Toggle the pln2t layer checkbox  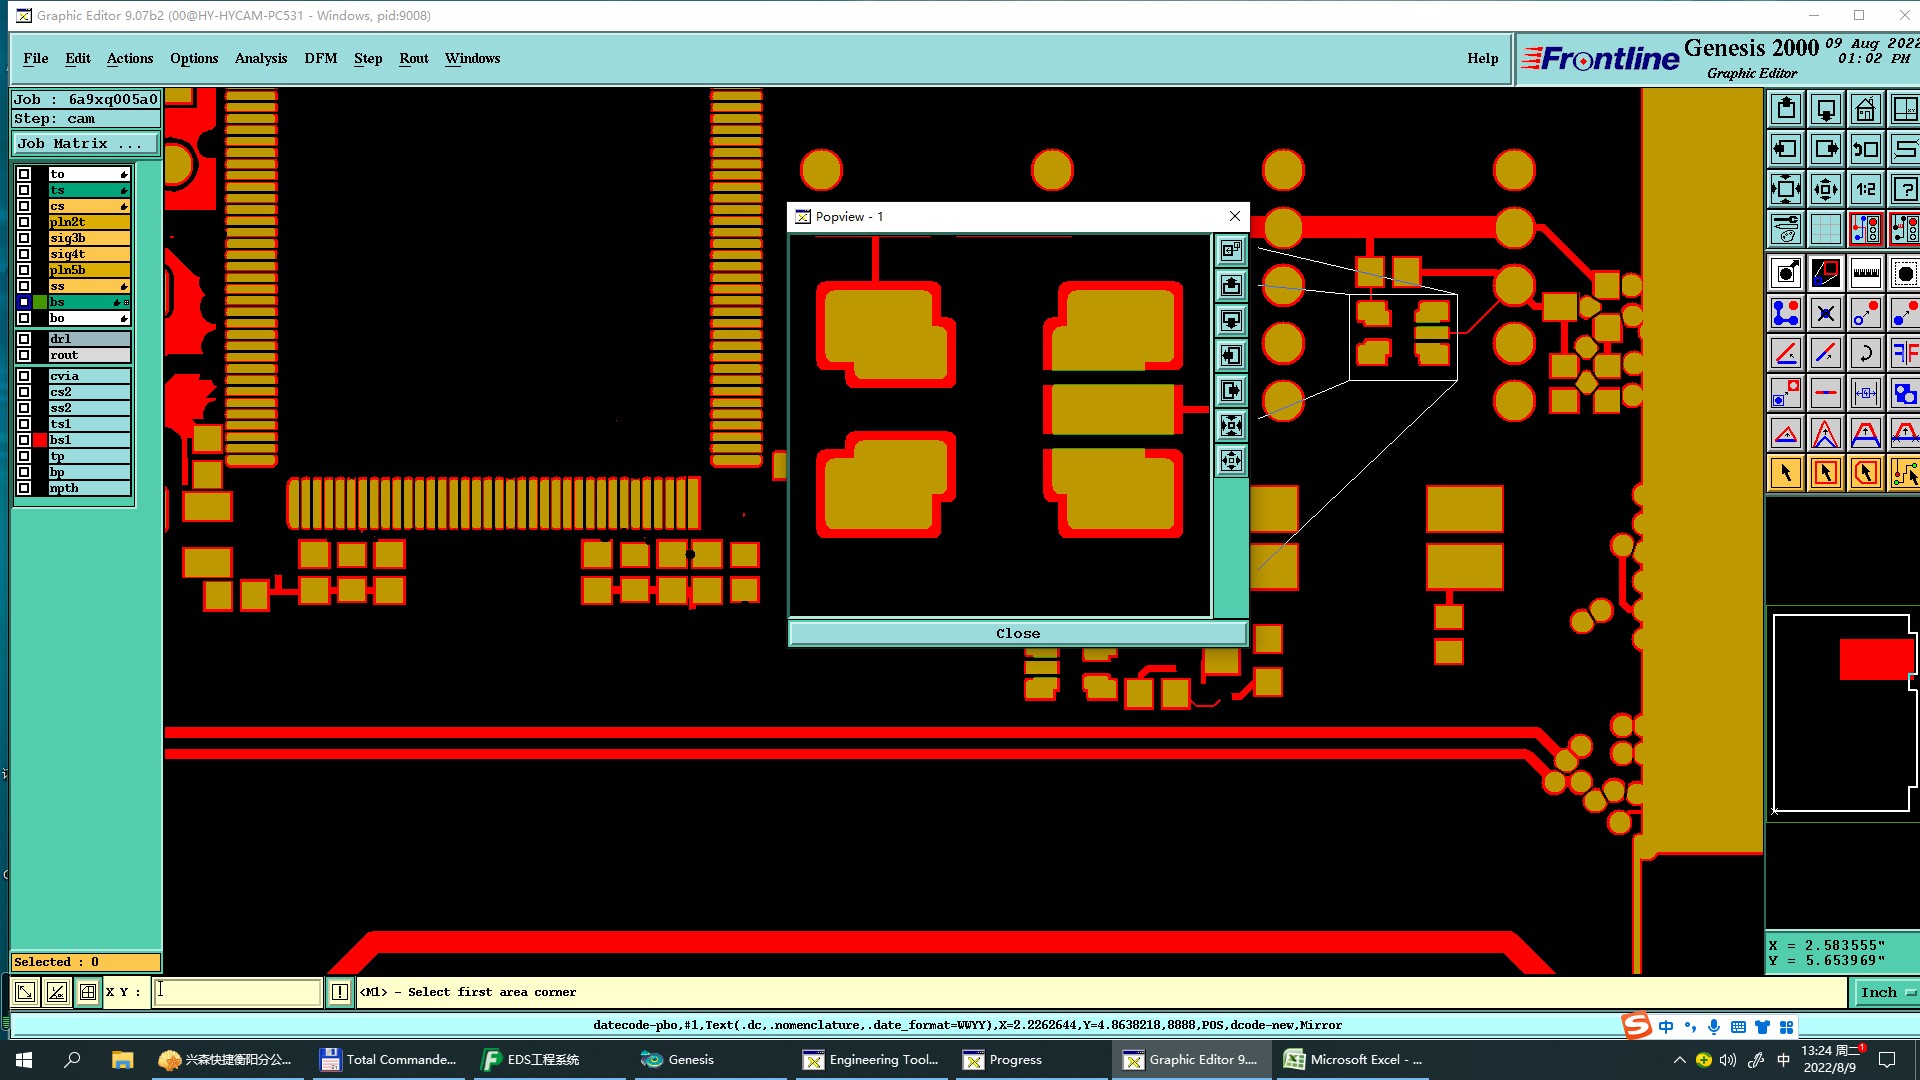click(x=24, y=222)
